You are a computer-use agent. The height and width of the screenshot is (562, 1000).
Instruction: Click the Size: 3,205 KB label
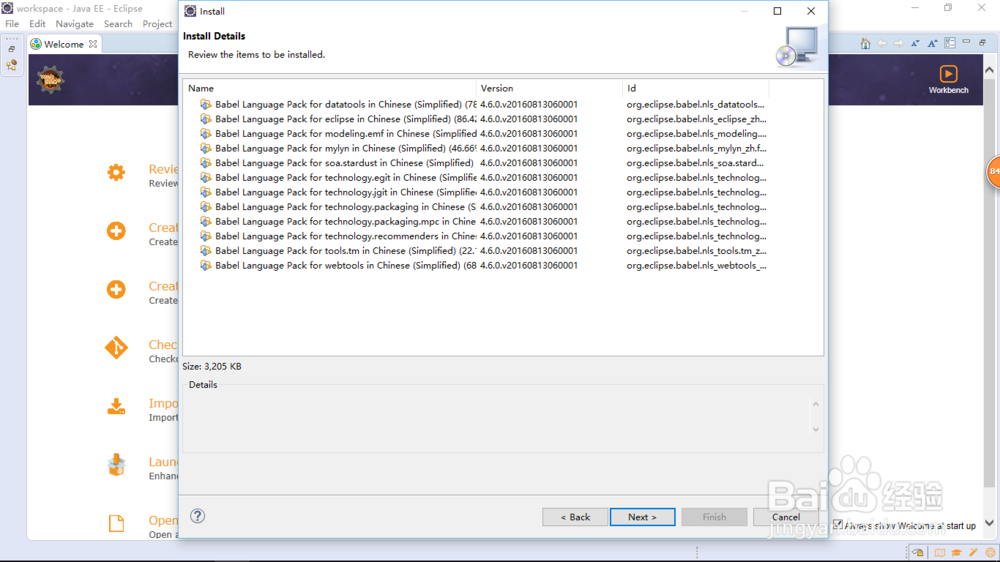[x=212, y=366]
